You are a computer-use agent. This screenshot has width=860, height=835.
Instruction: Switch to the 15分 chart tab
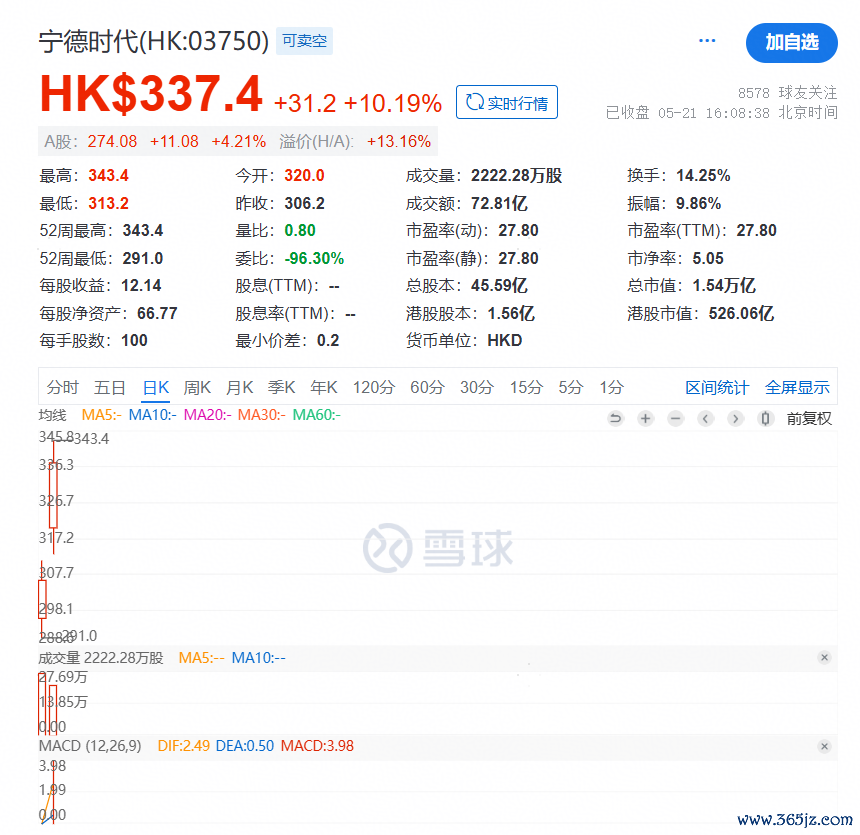(x=527, y=387)
